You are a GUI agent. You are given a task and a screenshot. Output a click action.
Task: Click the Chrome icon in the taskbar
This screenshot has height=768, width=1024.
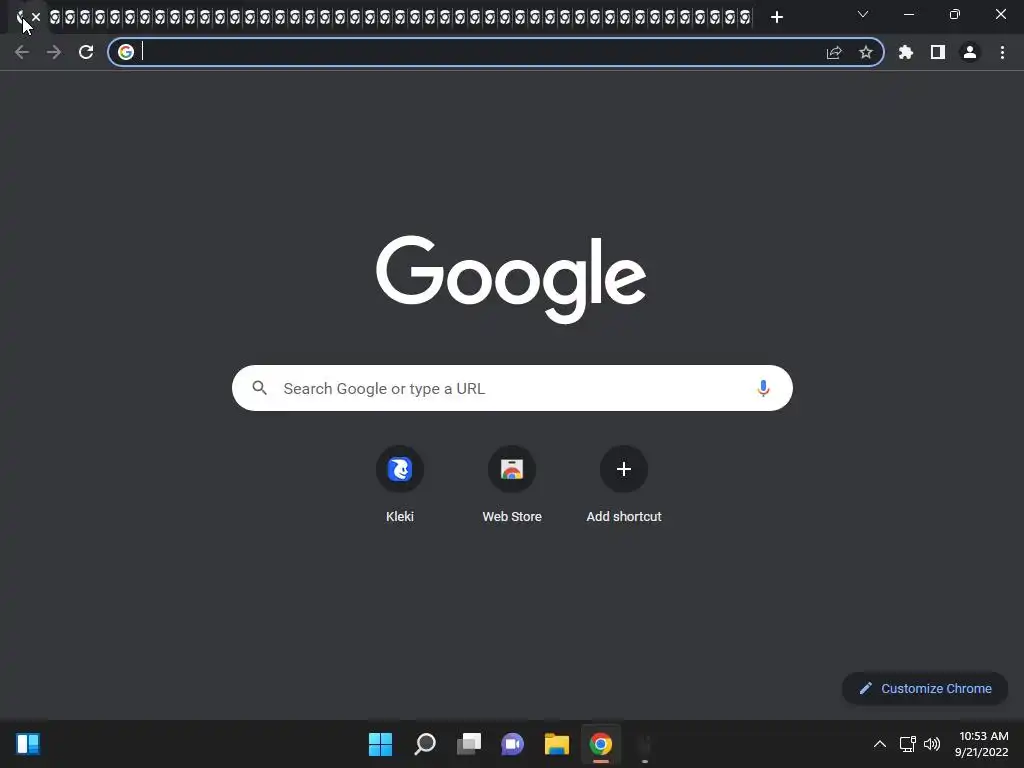pos(601,744)
